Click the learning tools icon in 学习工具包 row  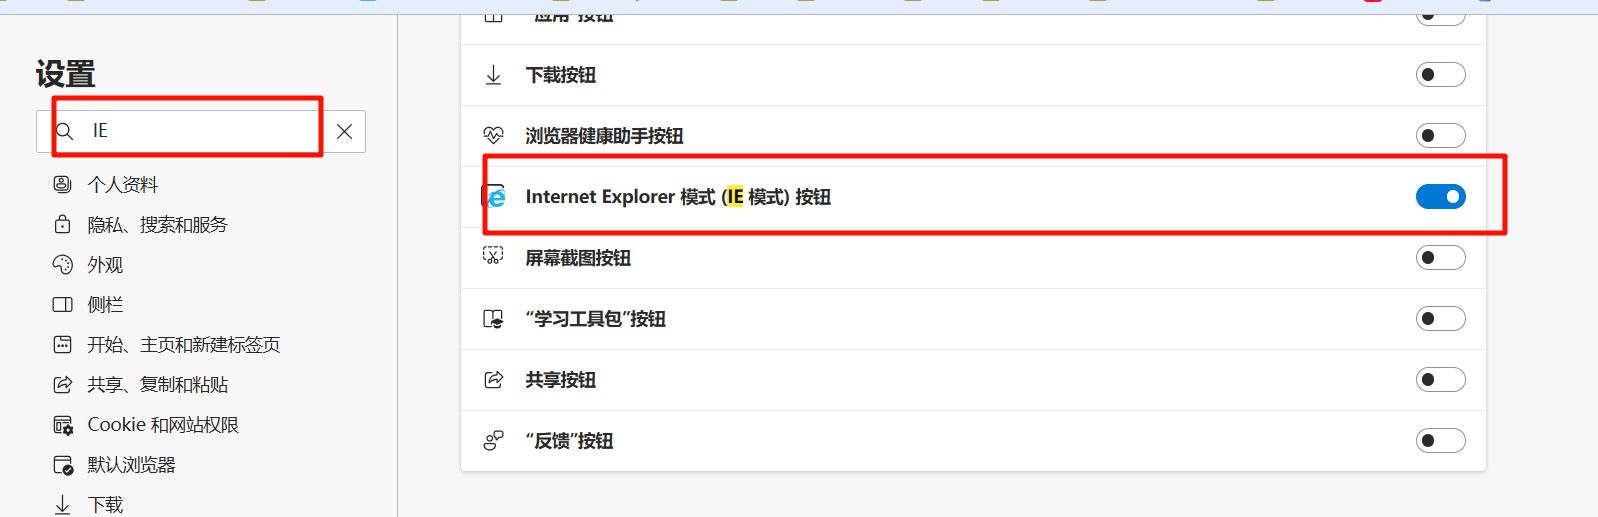[x=493, y=319]
